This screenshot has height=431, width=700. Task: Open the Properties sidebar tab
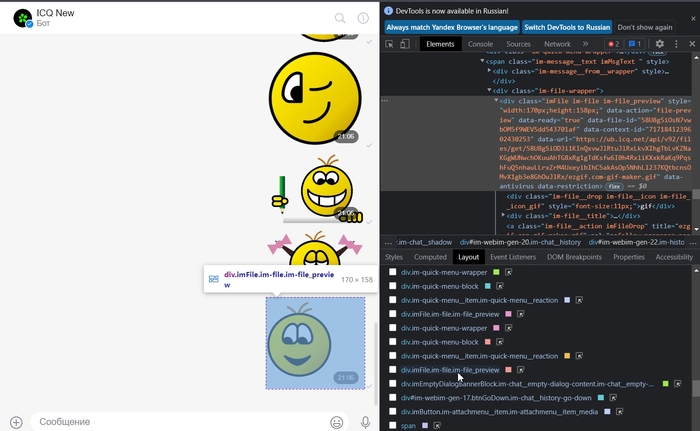(629, 257)
